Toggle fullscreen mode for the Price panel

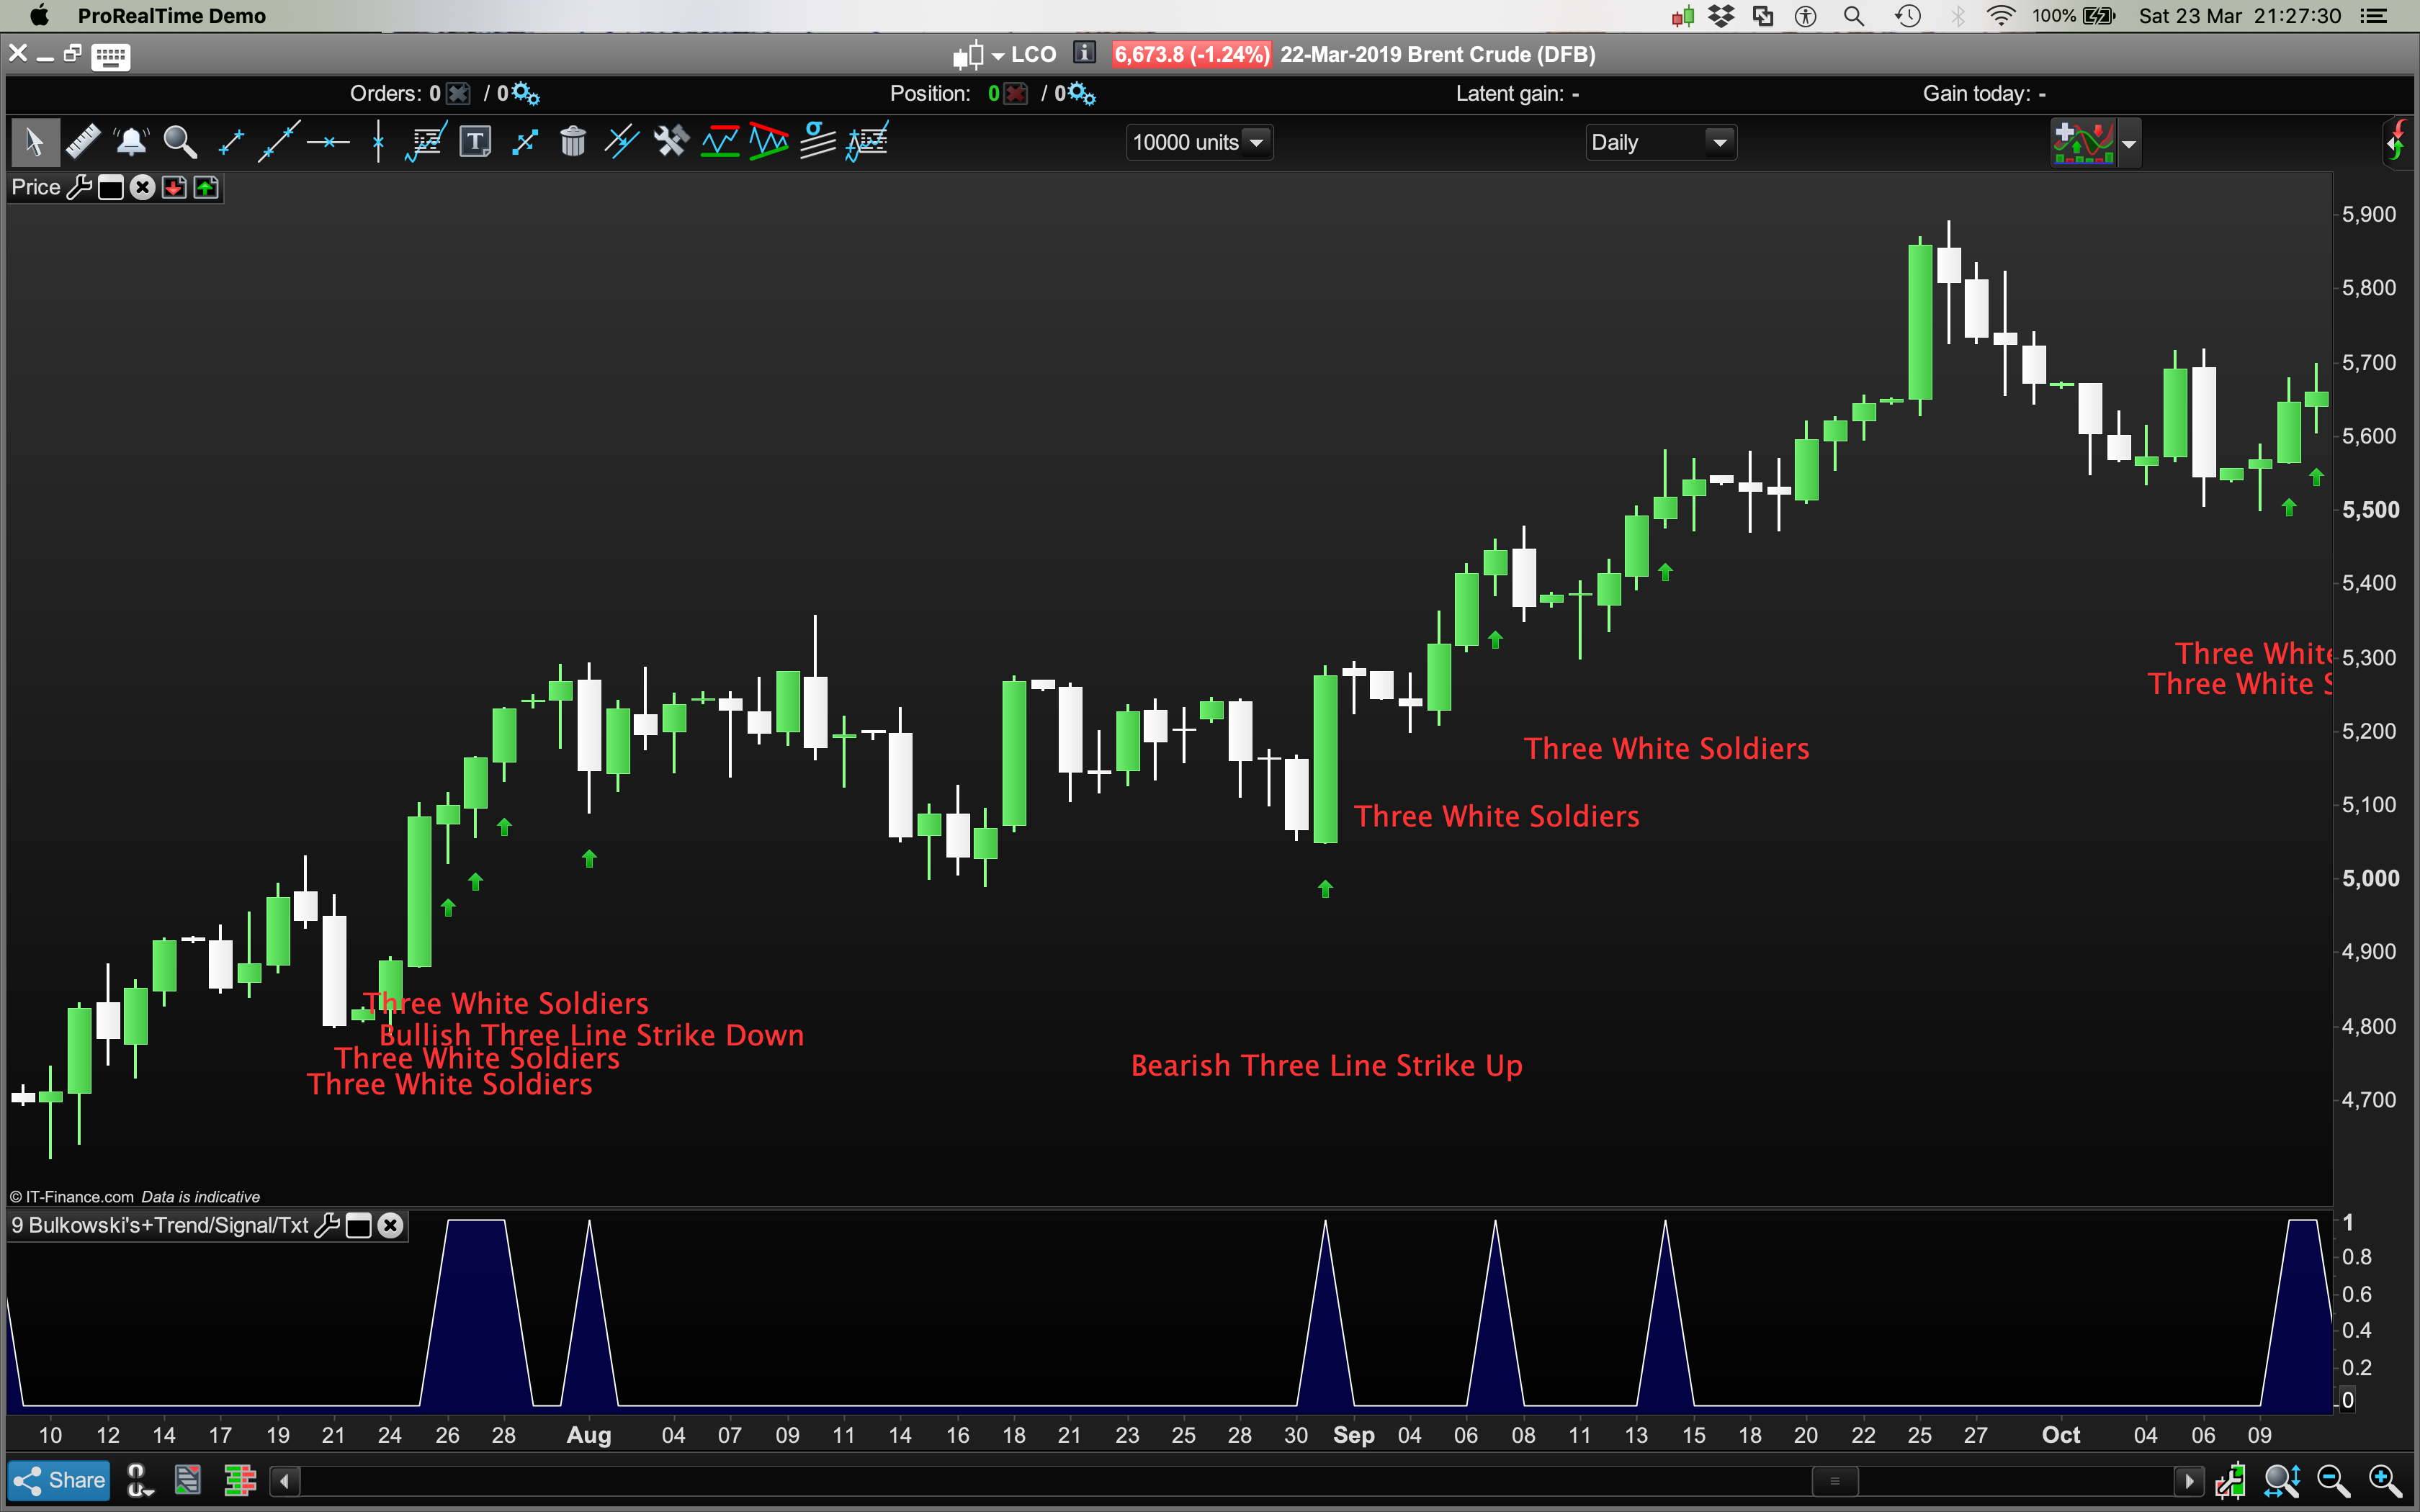click(111, 187)
